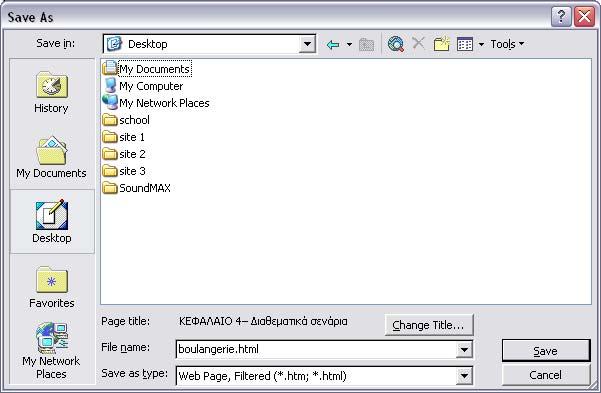Select the 'school' folder name
Screen dimensions: 601x393
click(134, 120)
